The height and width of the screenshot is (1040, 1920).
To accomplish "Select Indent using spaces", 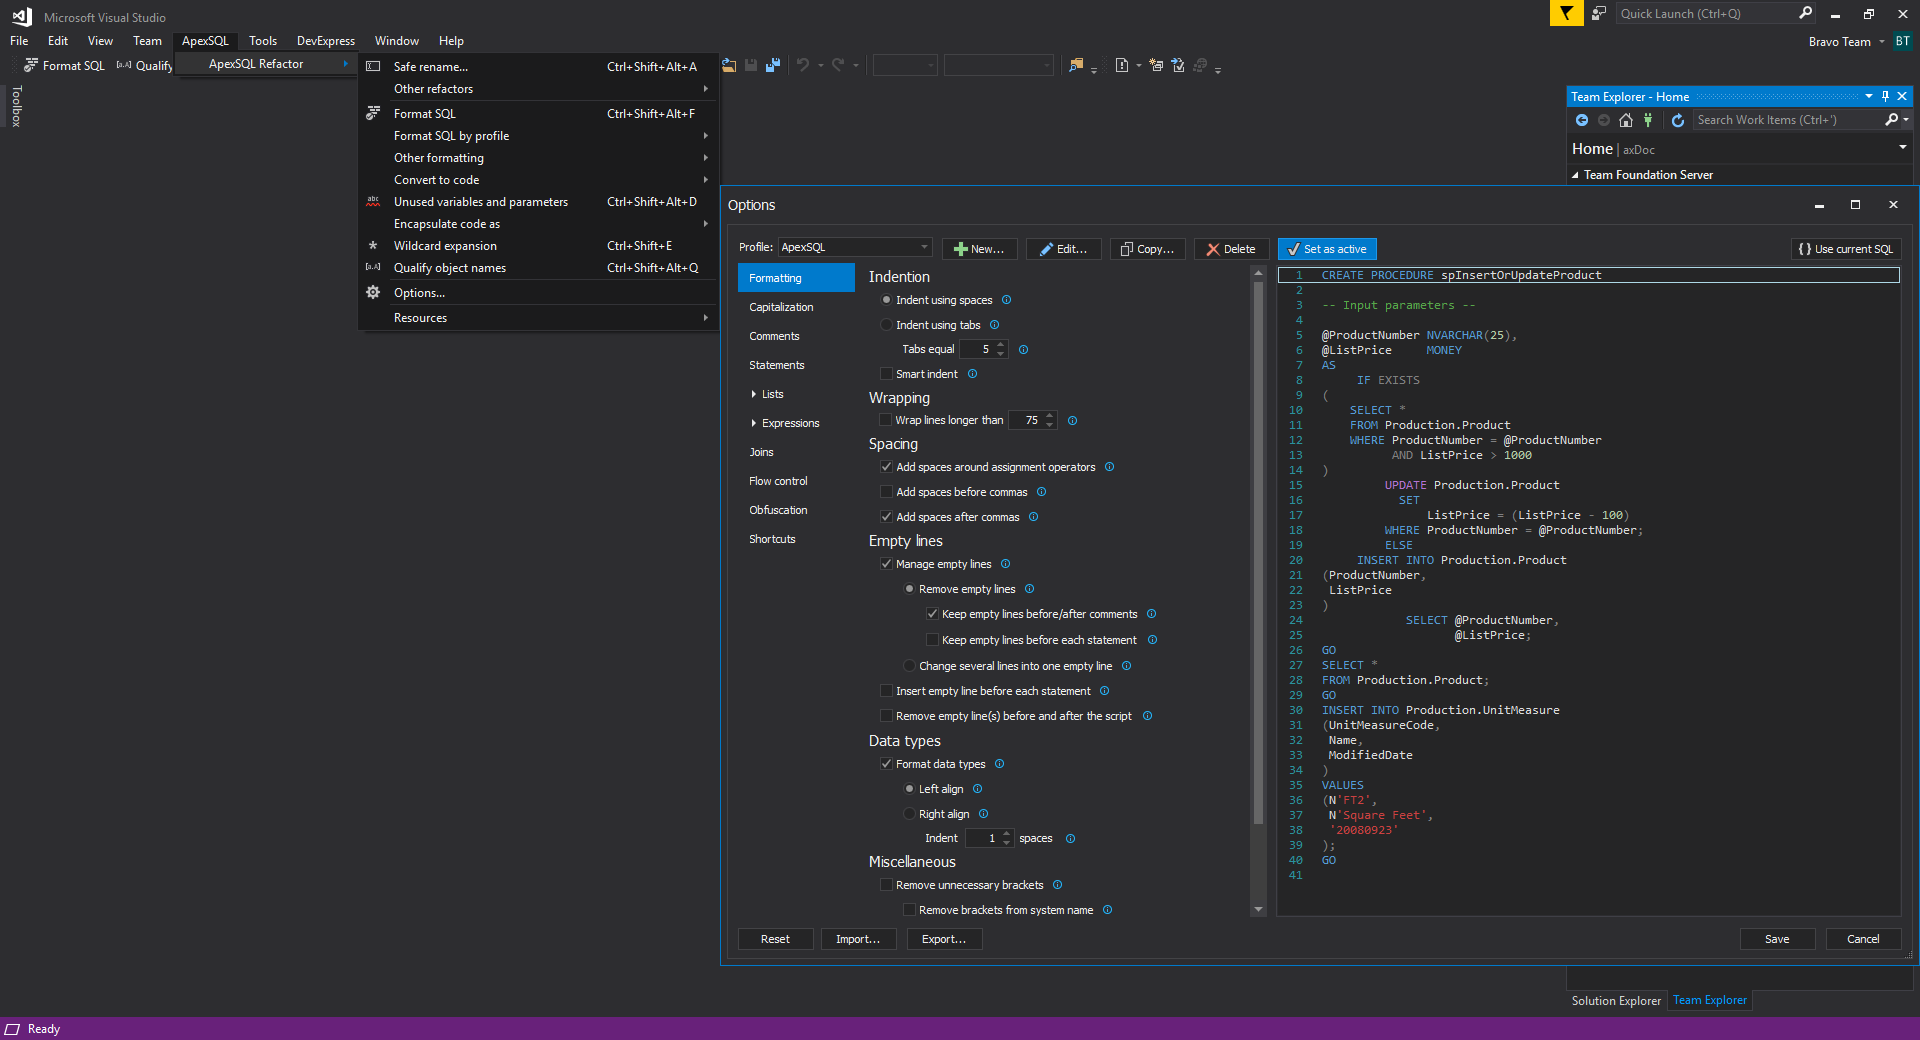I will tap(886, 300).
